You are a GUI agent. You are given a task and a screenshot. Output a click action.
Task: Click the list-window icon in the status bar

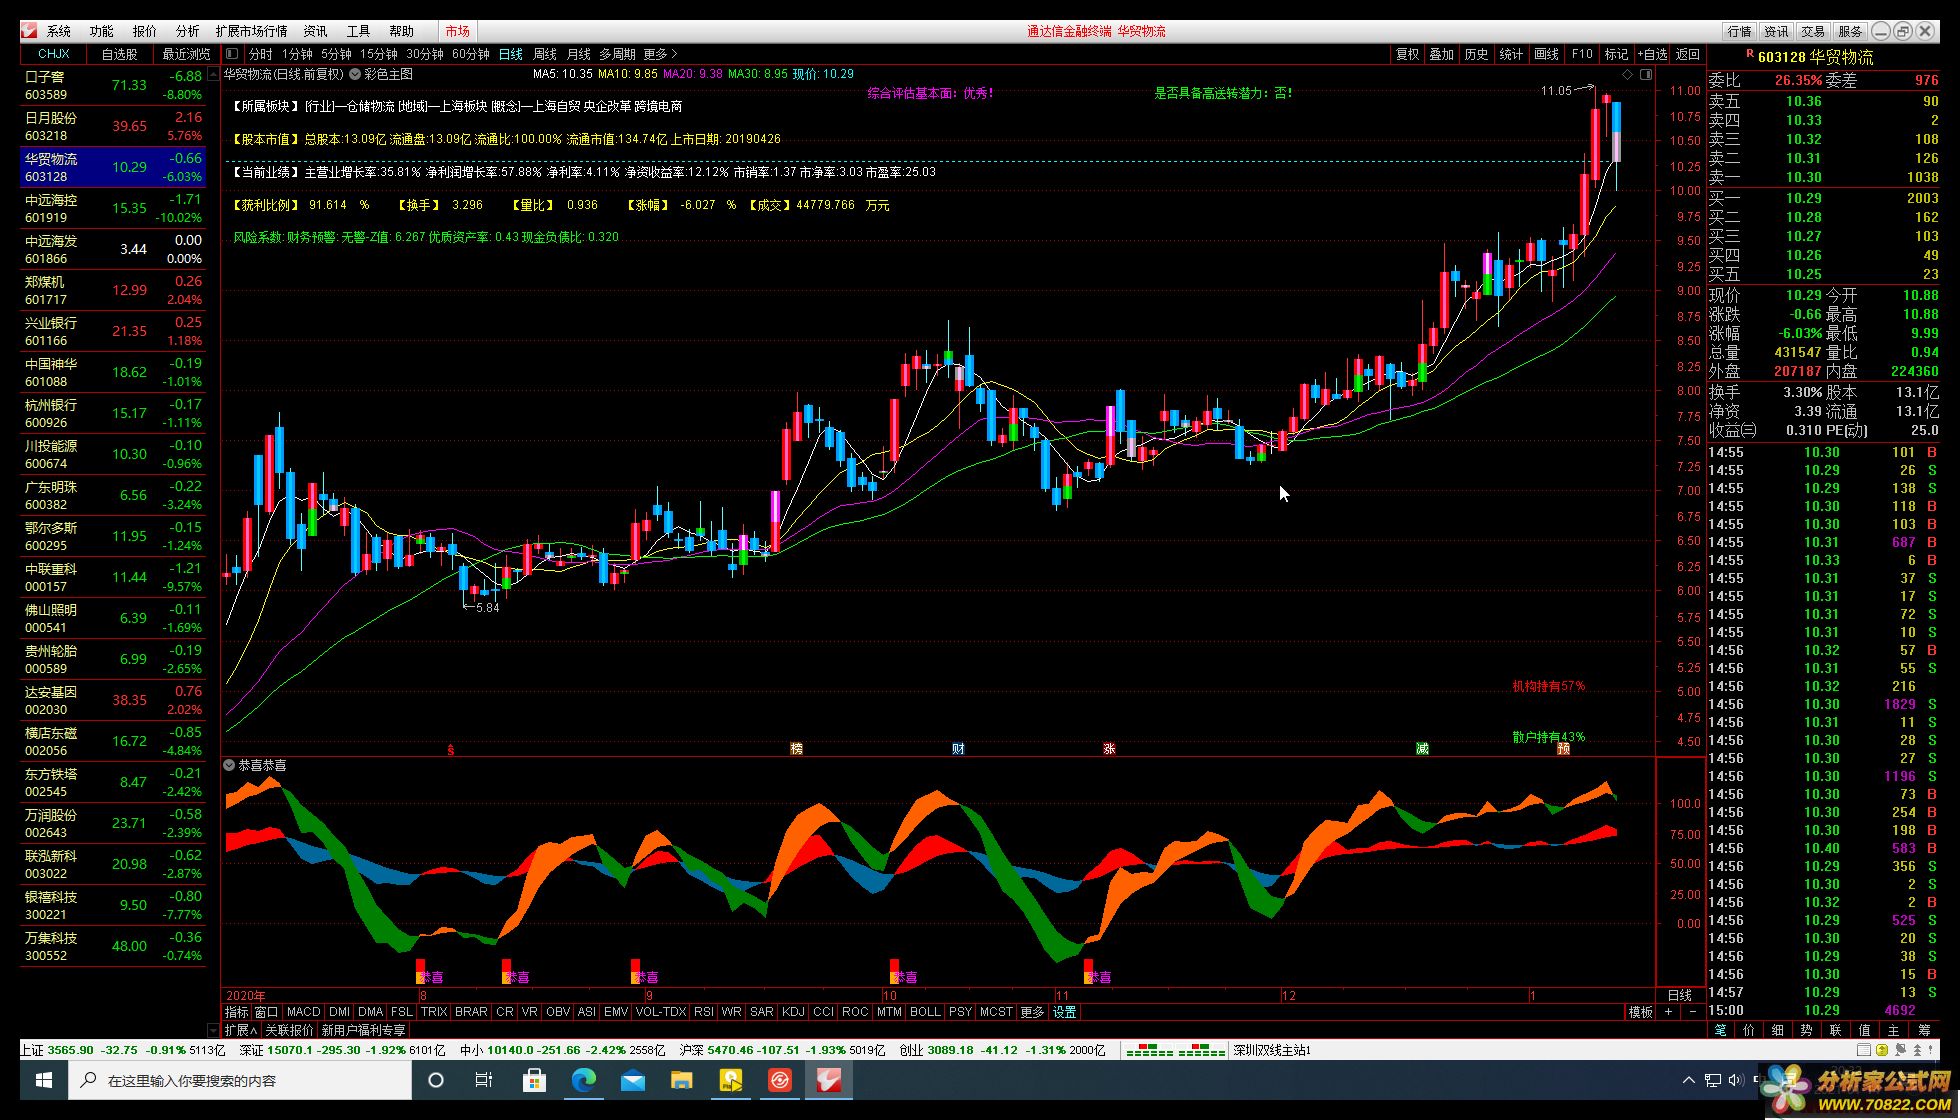point(1864,1050)
